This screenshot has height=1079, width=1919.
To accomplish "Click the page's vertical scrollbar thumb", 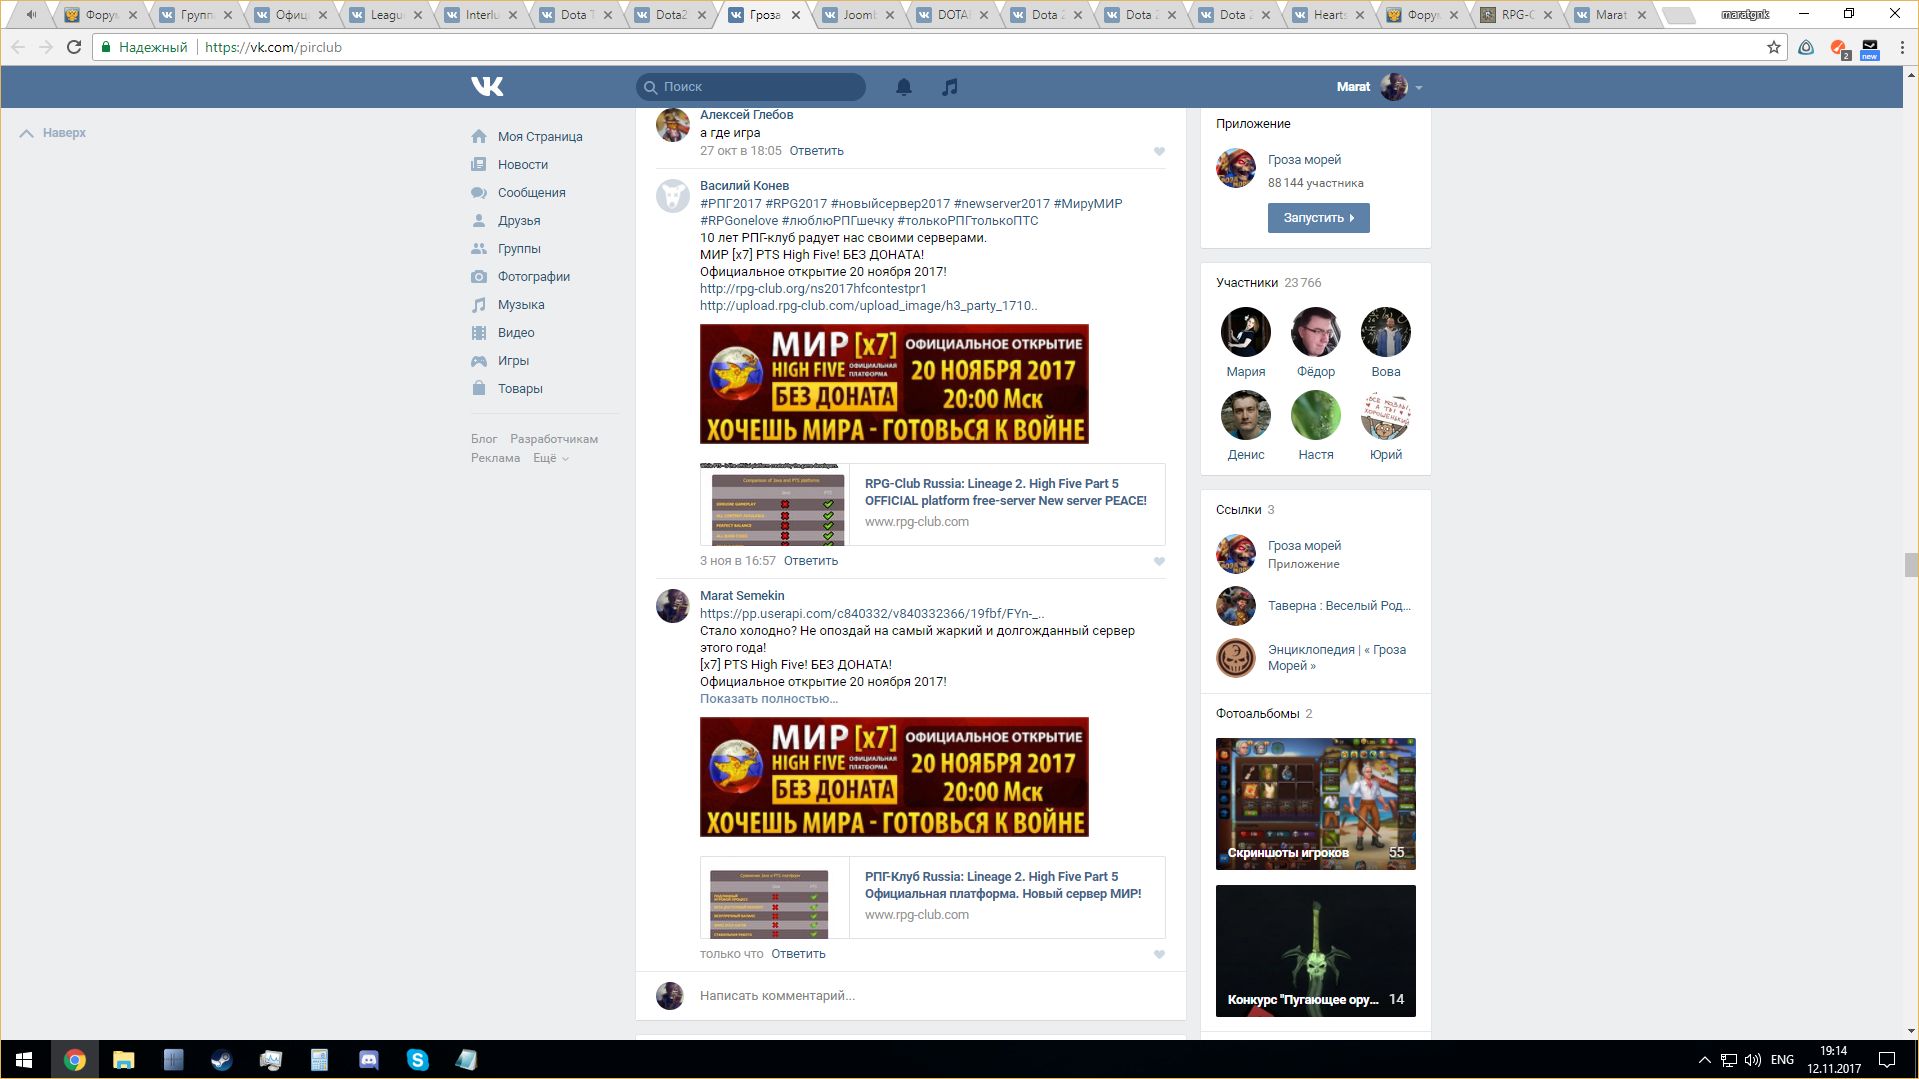I will coord(1911,565).
